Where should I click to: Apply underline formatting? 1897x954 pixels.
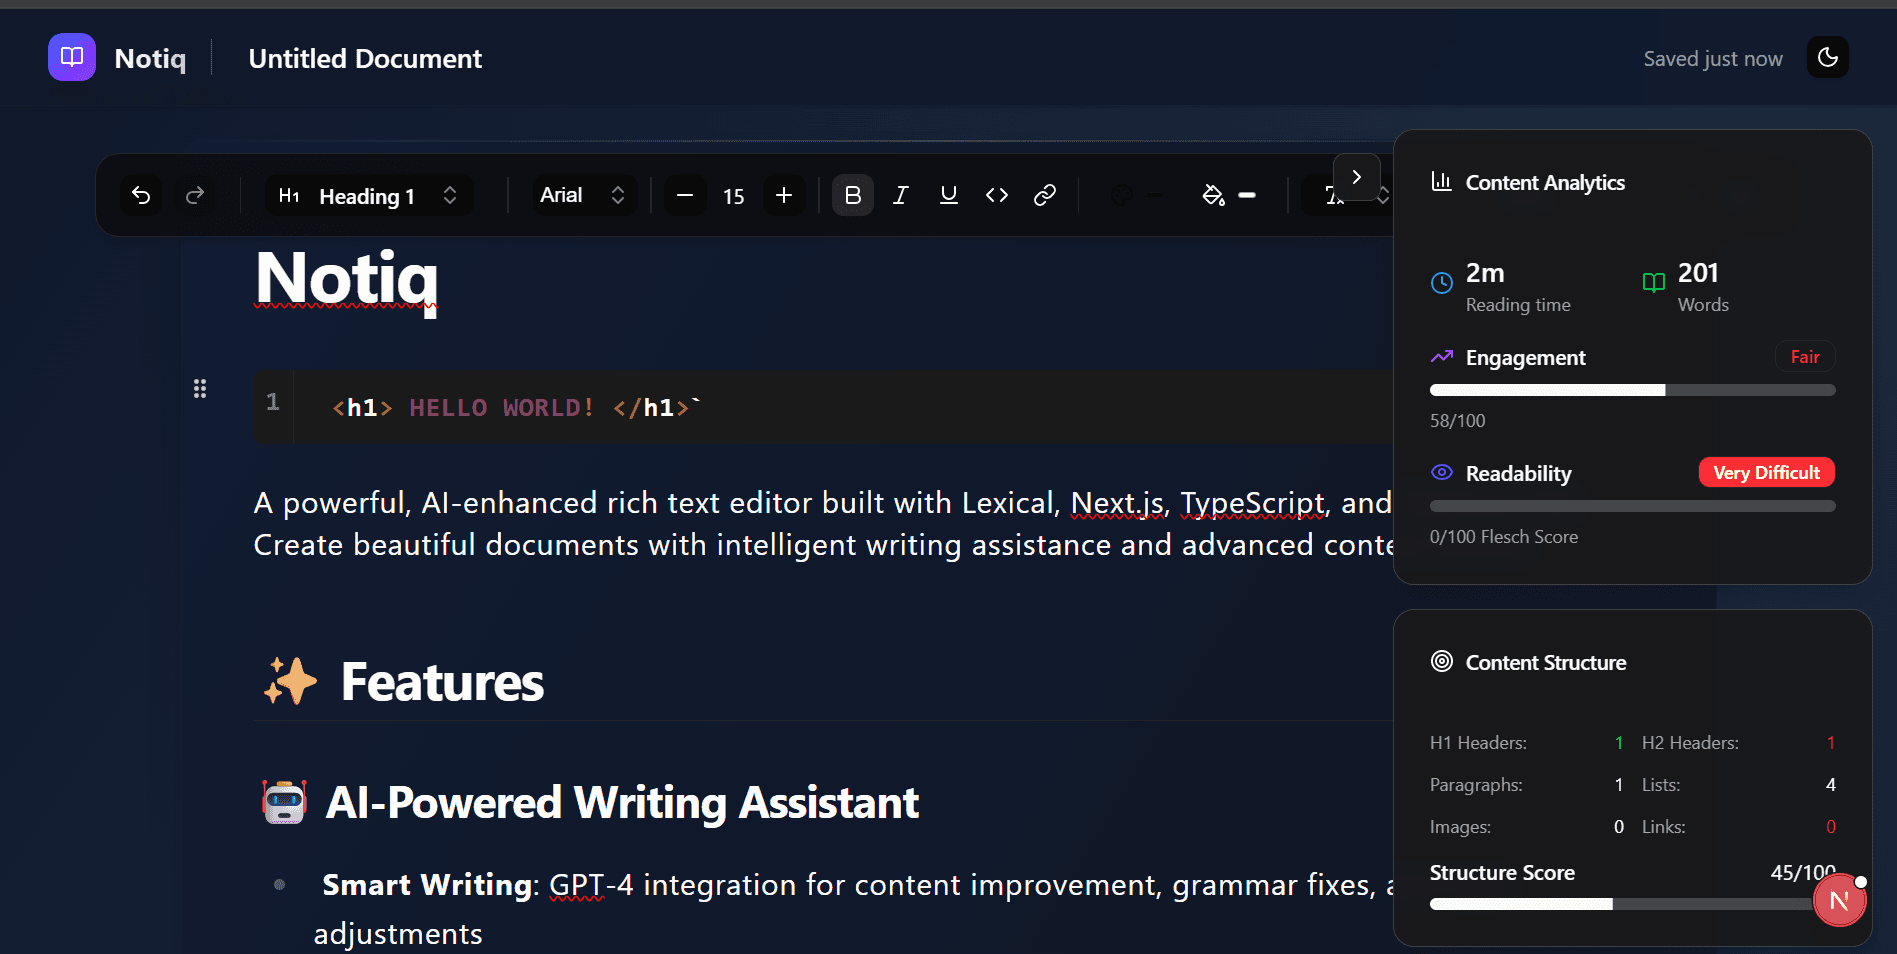[948, 196]
